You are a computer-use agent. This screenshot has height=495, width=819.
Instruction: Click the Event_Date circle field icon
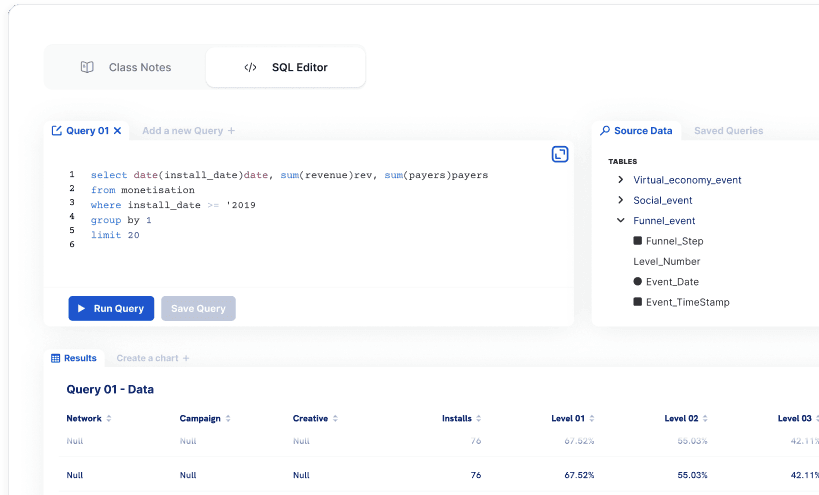[637, 282]
